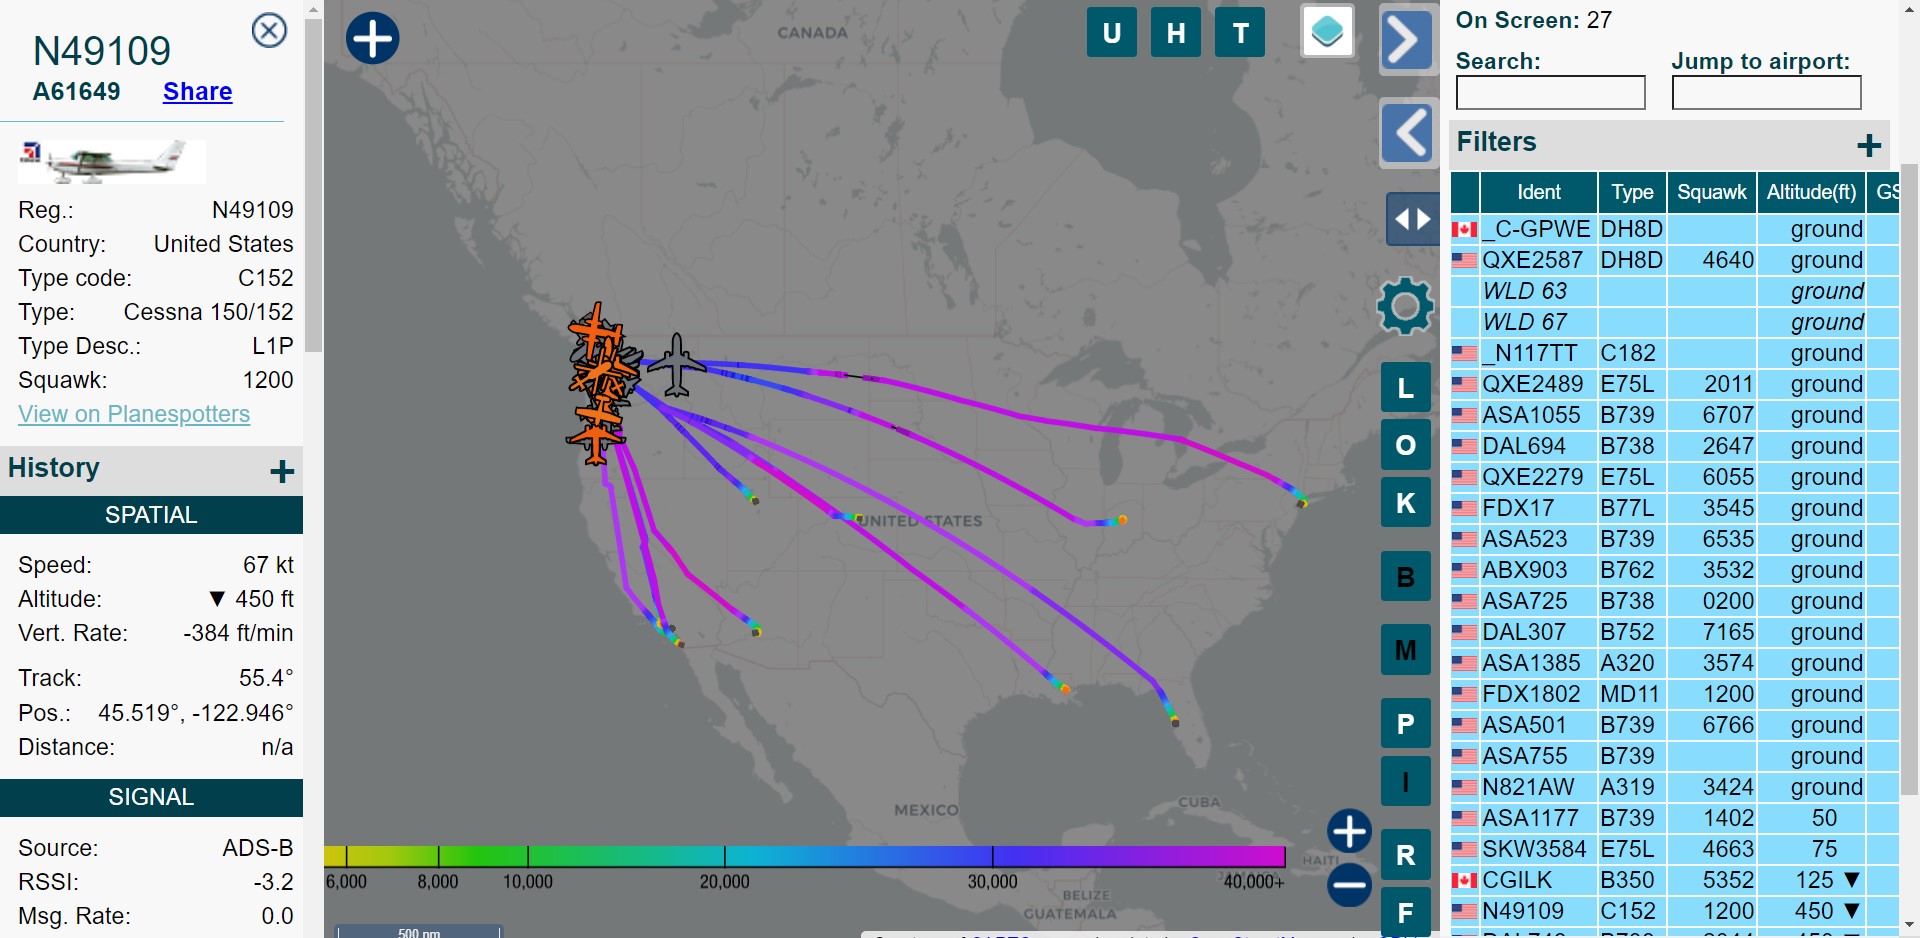Image resolution: width=1920 pixels, height=938 pixels.
Task: Close the N49109 aircraft info panel
Action: [269, 31]
